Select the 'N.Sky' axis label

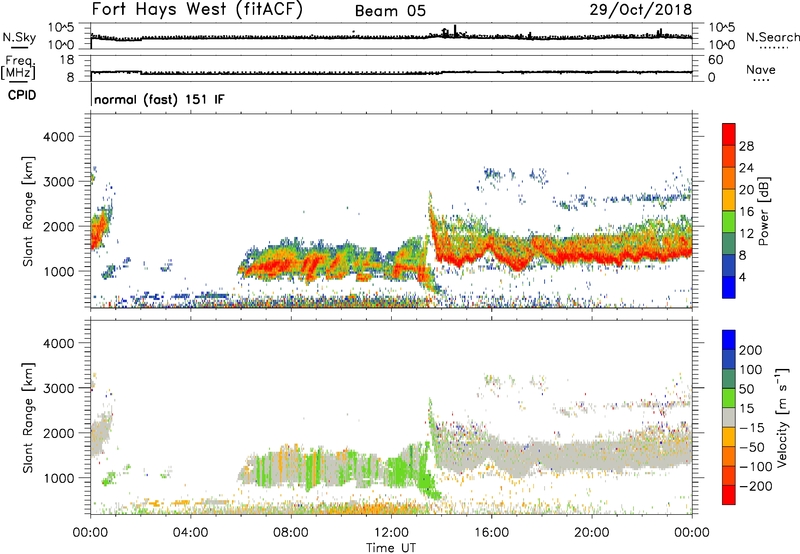coord(19,37)
